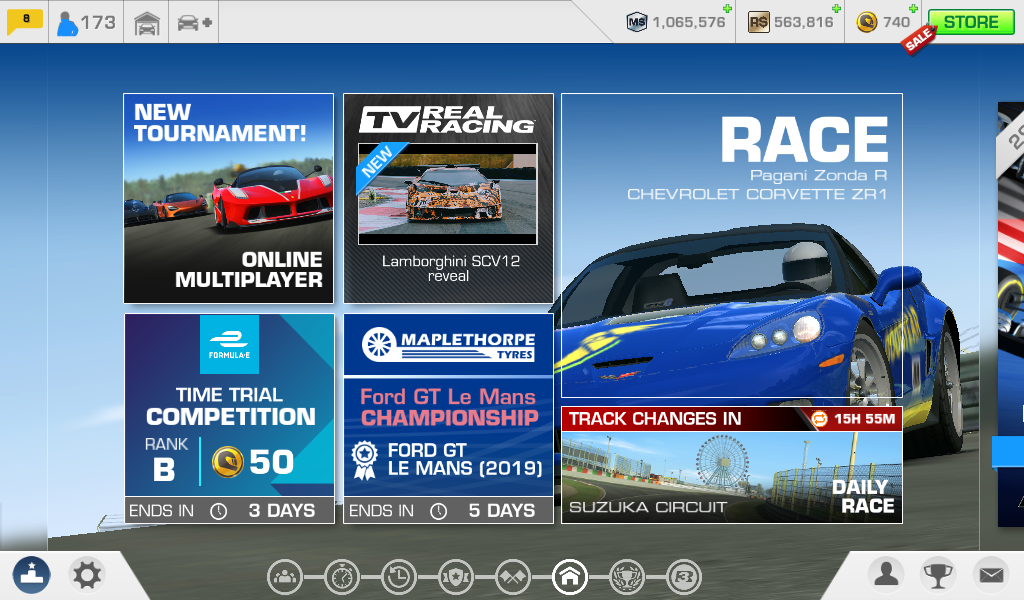Open the trophy achievements icon
Image resolution: width=1024 pixels, height=600 pixels.
938,575
